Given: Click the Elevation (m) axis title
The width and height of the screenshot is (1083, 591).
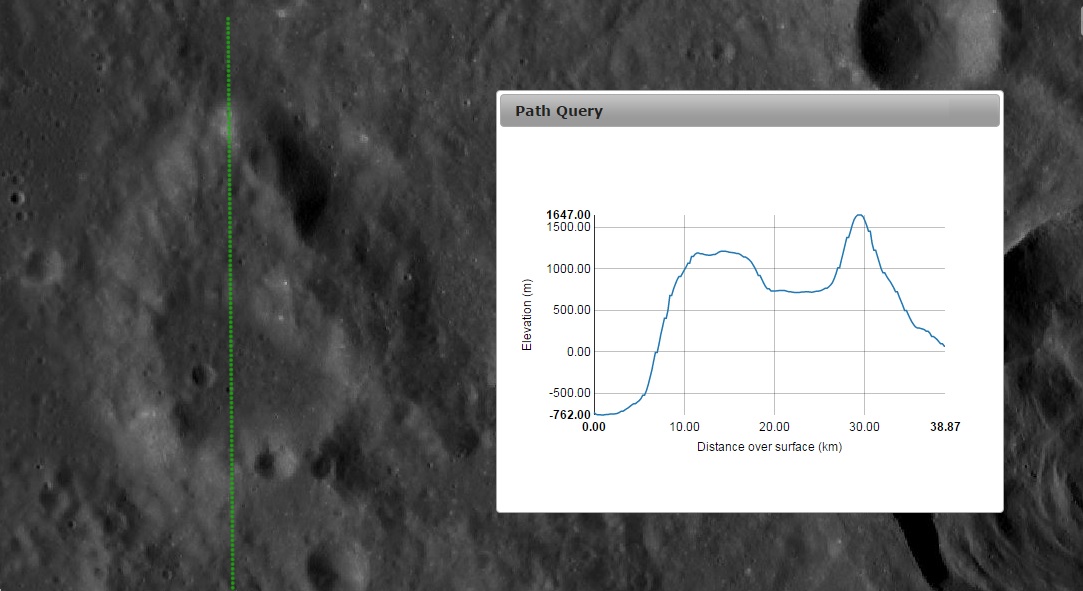Looking at the screenshot, I should [x=527, y=315].
